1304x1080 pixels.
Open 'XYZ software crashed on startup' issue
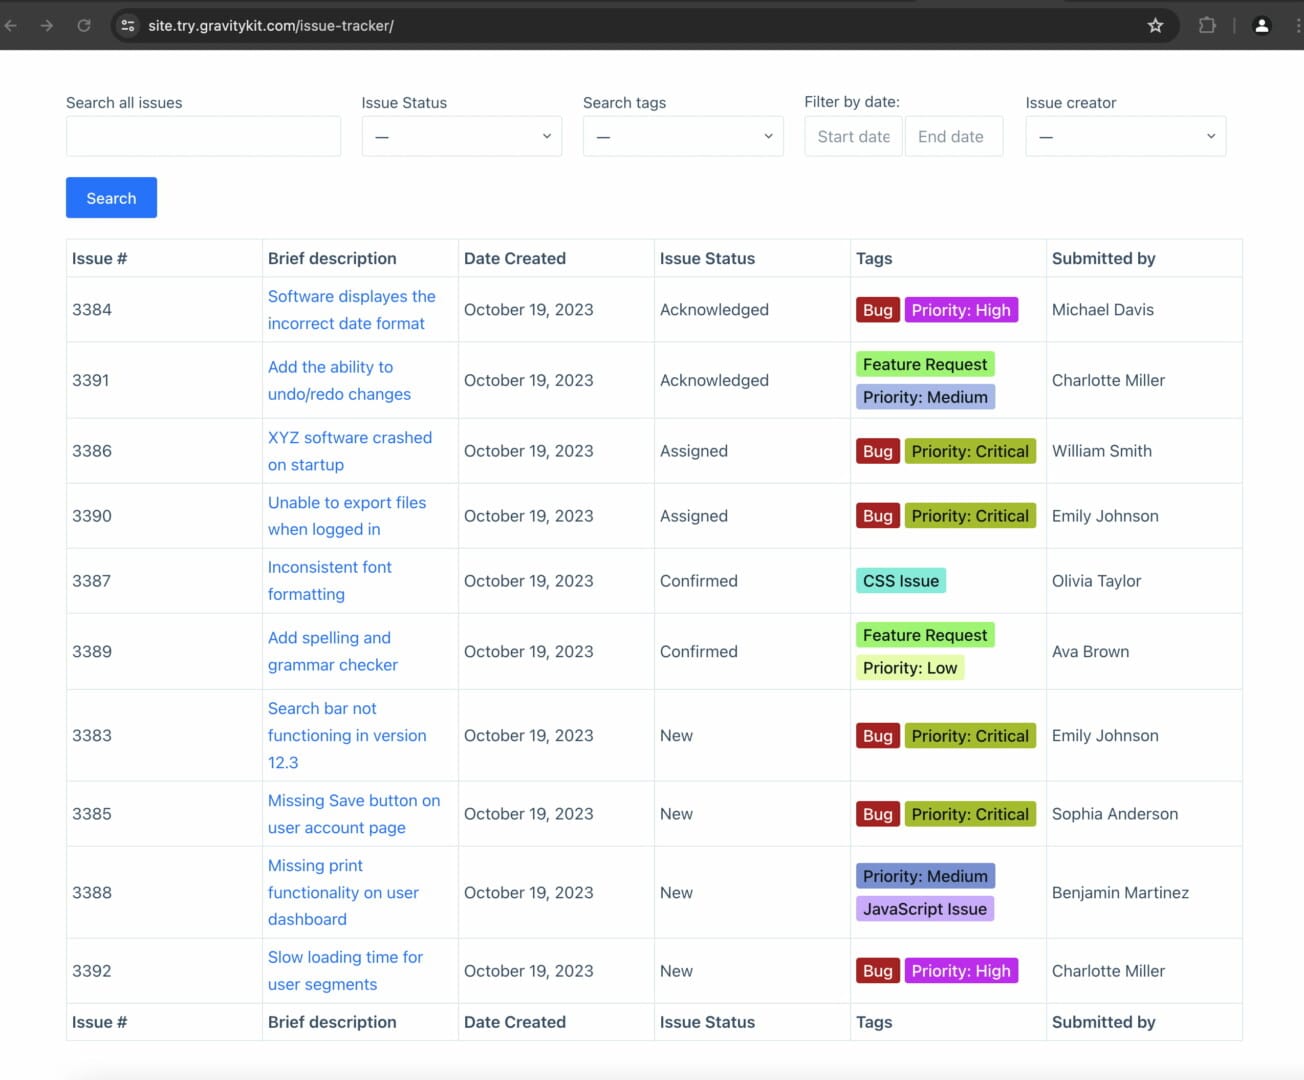pos(349,438)
